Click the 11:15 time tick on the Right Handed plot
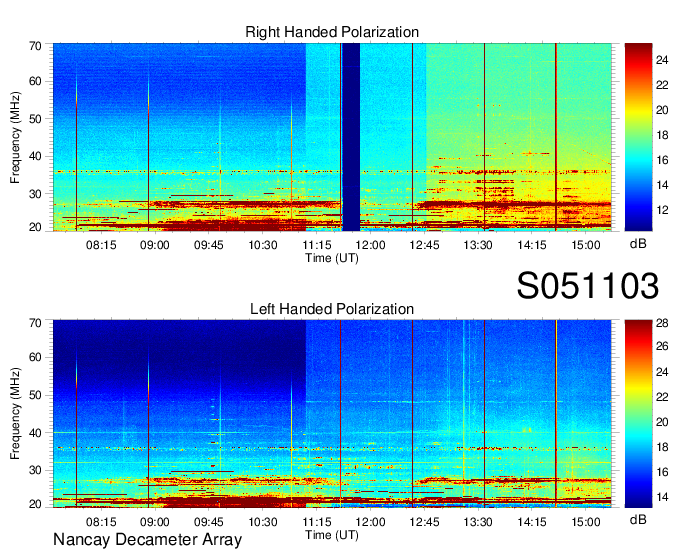Viewport: 680px width, 552px height. point(317,245)
